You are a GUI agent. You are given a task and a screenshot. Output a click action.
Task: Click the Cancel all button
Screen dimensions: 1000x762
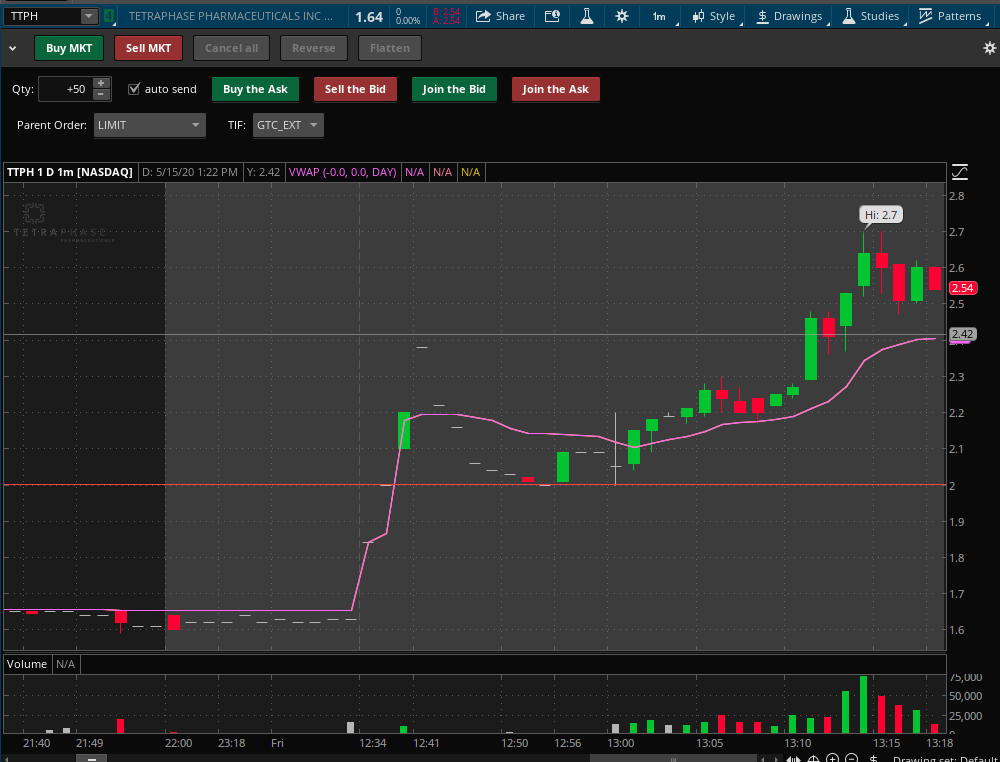[232, 48]
